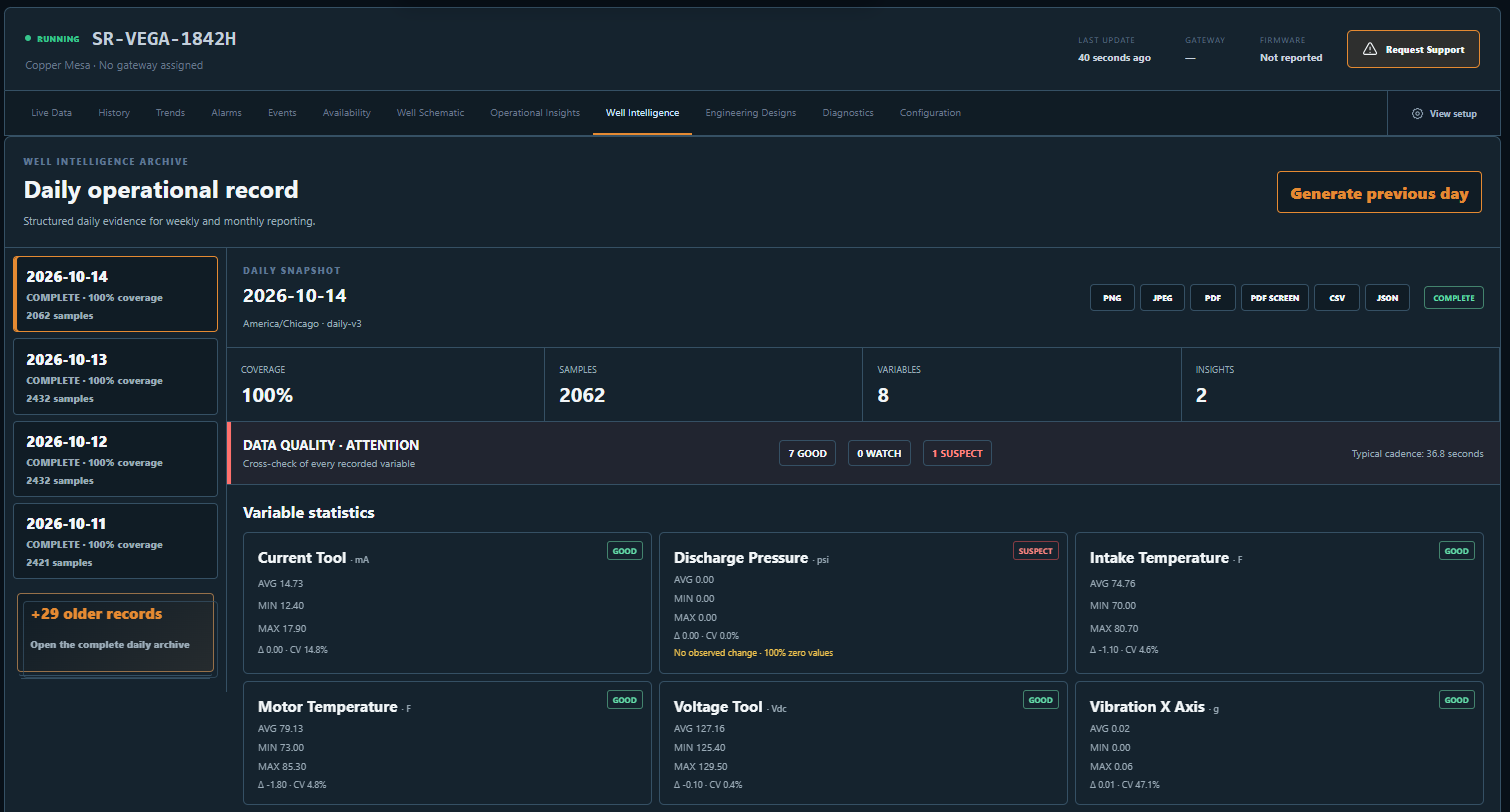Click the 7 GOOD quality badge
The image size is (1510, 812).
pos(807,453)
